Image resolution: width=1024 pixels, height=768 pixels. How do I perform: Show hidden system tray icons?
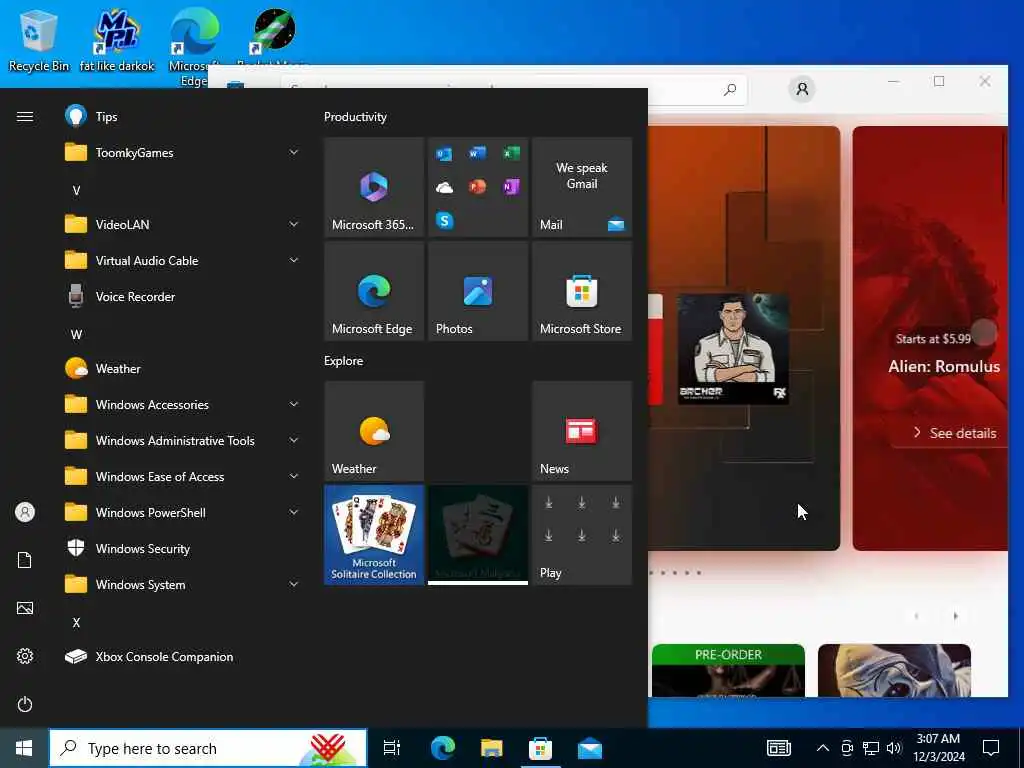coord(823,748)
